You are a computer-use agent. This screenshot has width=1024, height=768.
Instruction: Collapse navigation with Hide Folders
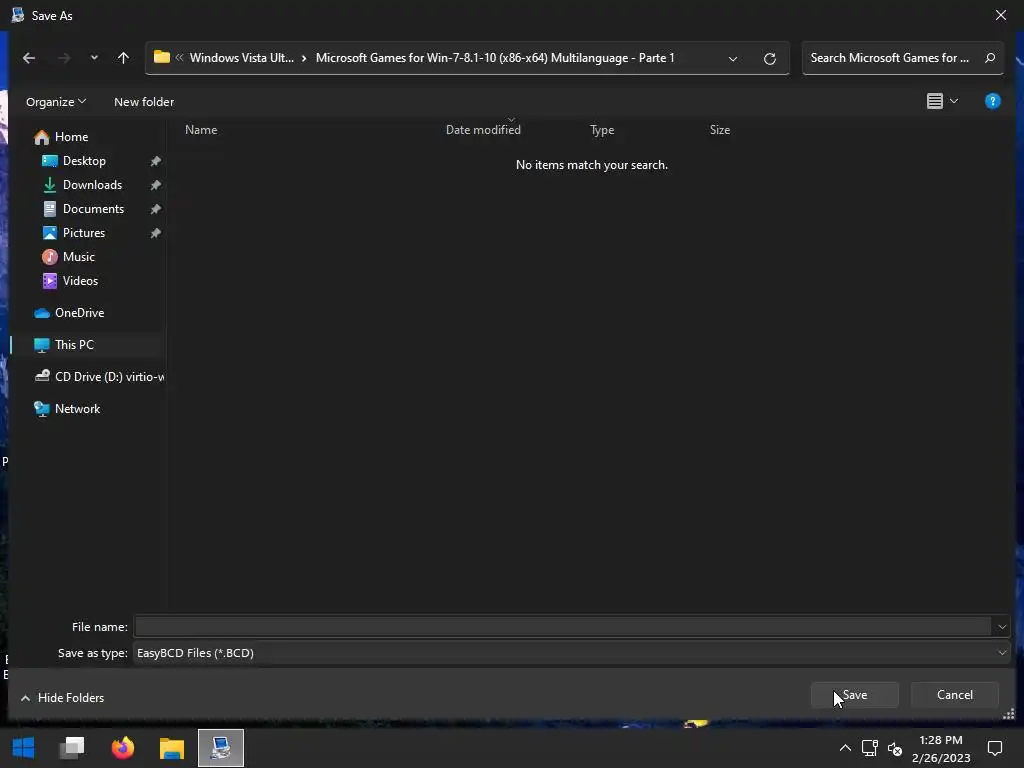(x=62, y=698)
